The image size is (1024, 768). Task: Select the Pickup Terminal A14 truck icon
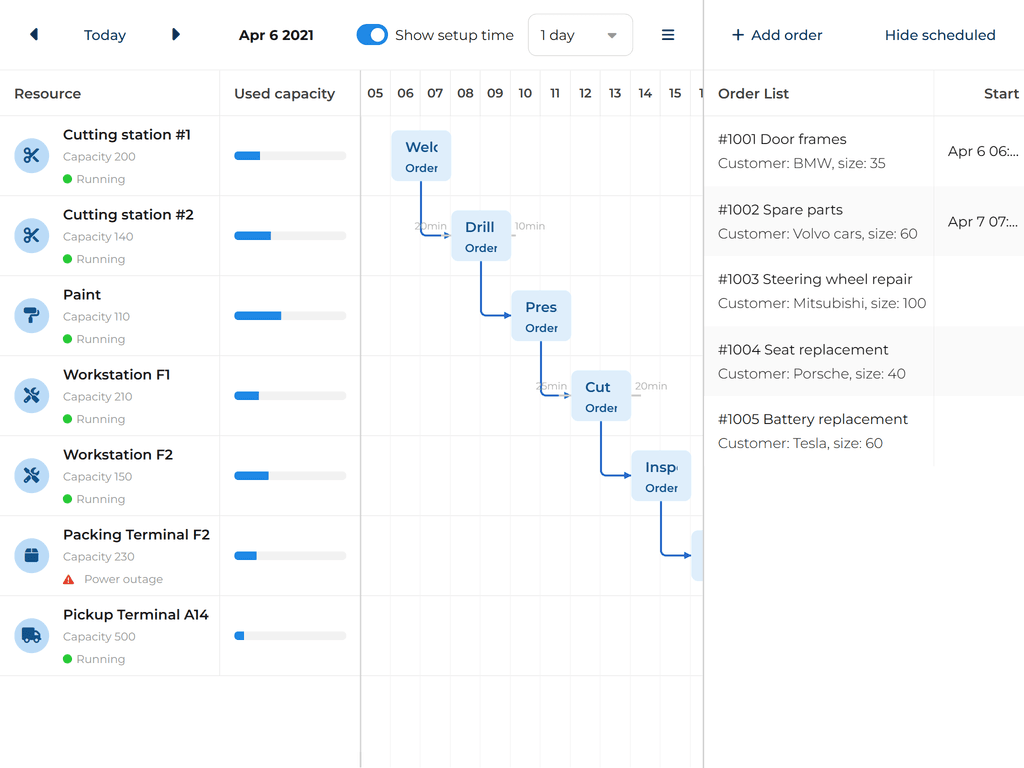point(30,636)
